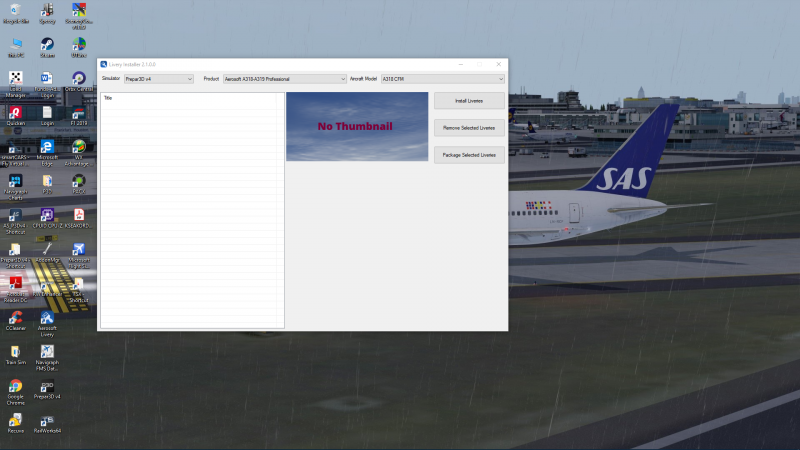Click the No Thumbnail preview image
Viewport: 800px width, 450px height.
tap(357, 127)
